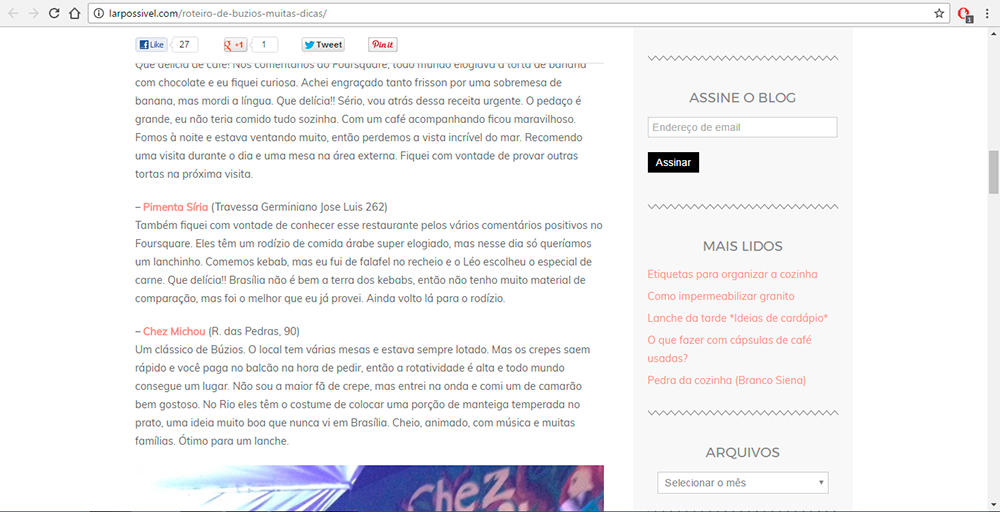Image resolution: width=1000 pixels, height=512 pixels.
Task: Open Como impermeabilizar granito link
Action: [721, 296]
